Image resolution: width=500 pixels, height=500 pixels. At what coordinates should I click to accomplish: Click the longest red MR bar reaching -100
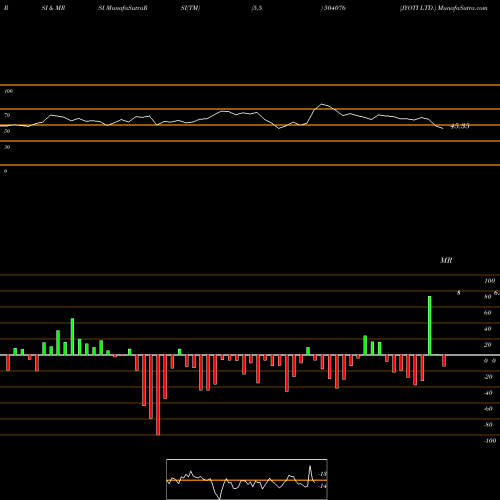click(158, 395)
